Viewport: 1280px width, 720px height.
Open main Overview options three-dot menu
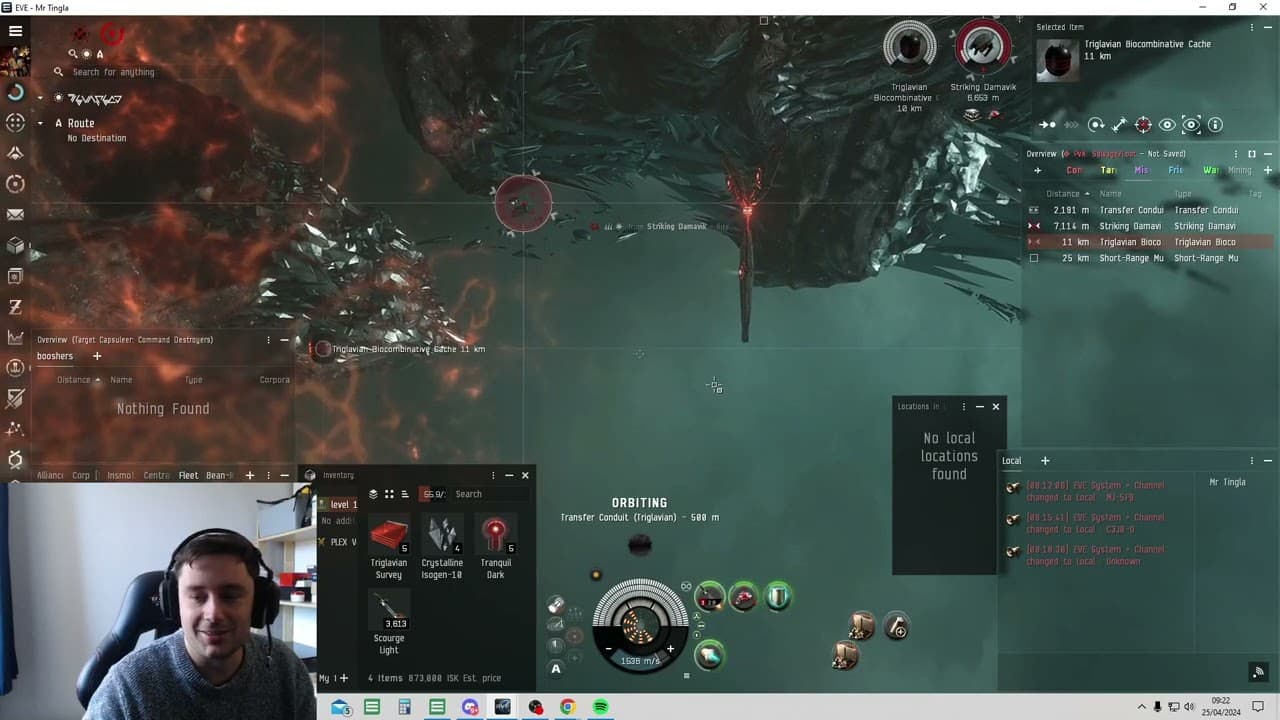click(x=1236, y=154)
